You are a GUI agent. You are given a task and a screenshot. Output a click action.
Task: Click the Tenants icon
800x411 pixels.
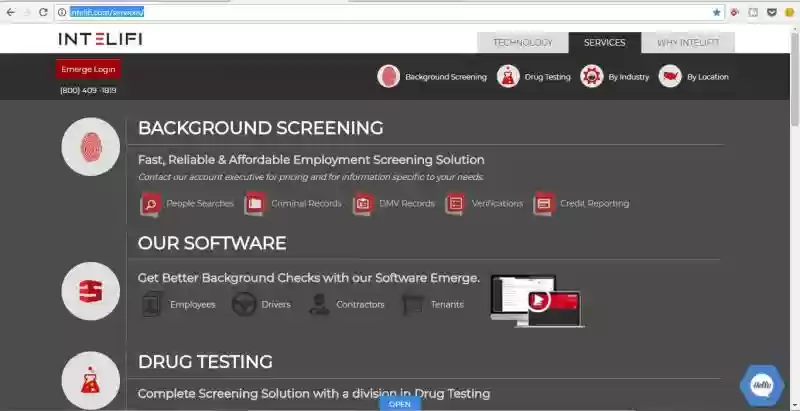[413, 304]
